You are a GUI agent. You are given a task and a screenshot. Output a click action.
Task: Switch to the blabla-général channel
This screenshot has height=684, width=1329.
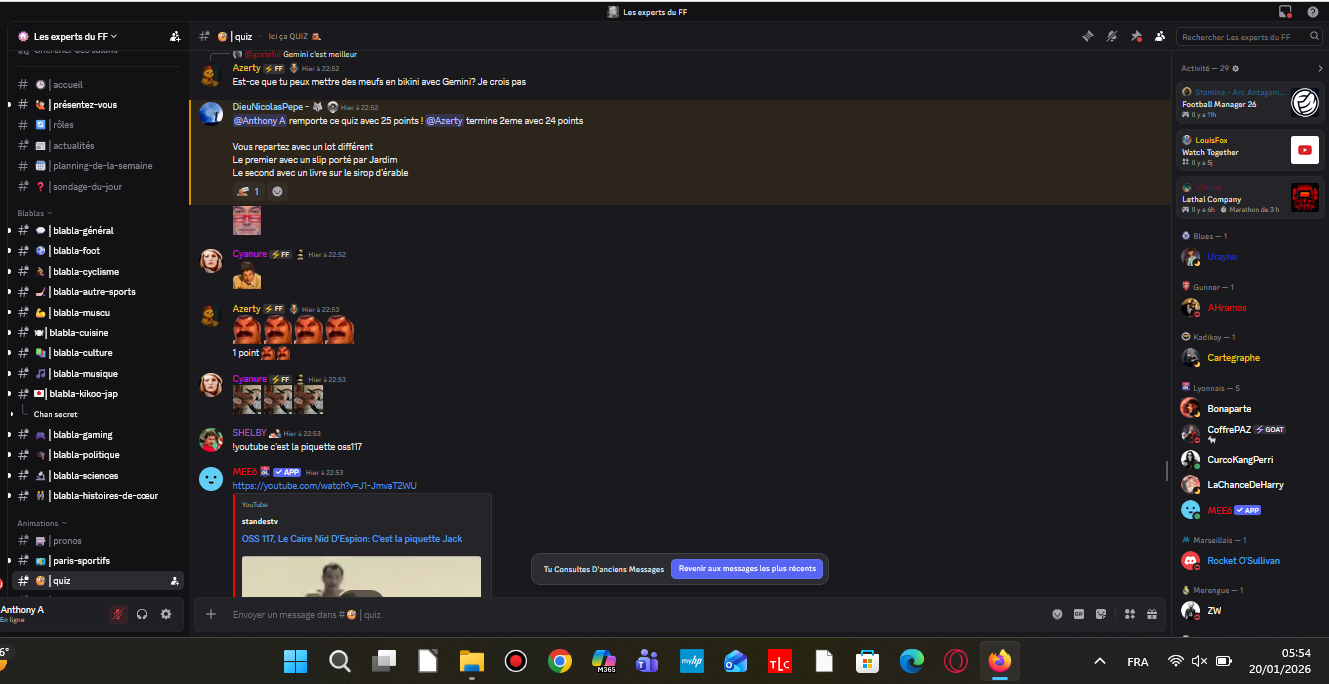click(98, 231)
